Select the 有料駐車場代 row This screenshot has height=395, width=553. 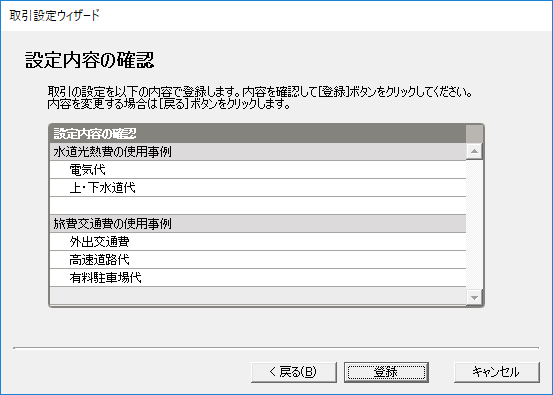(x=258, y=278)
